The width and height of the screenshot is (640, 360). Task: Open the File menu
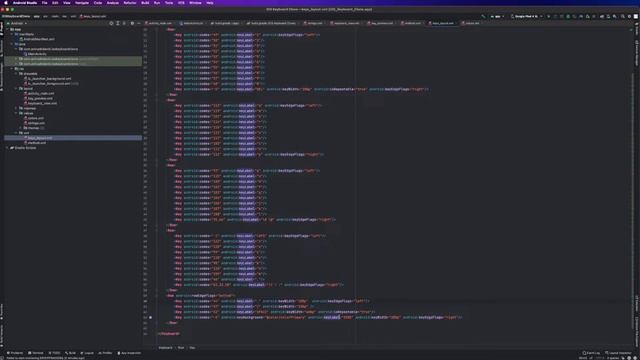(x=44, y=3)
